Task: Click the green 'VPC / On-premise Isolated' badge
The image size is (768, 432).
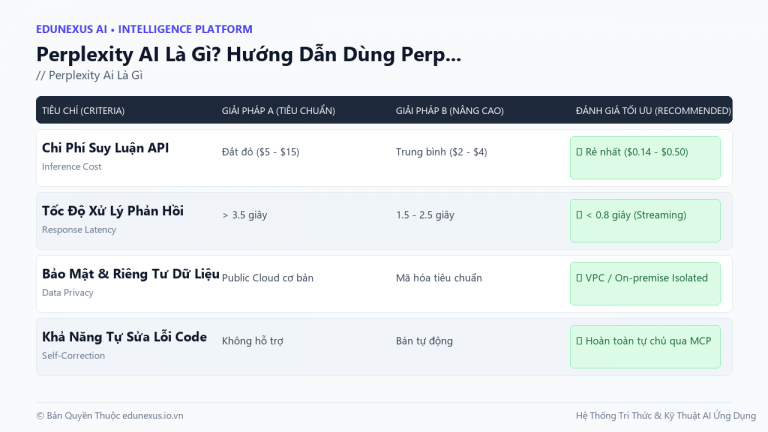Action: (x=645, y=284)
